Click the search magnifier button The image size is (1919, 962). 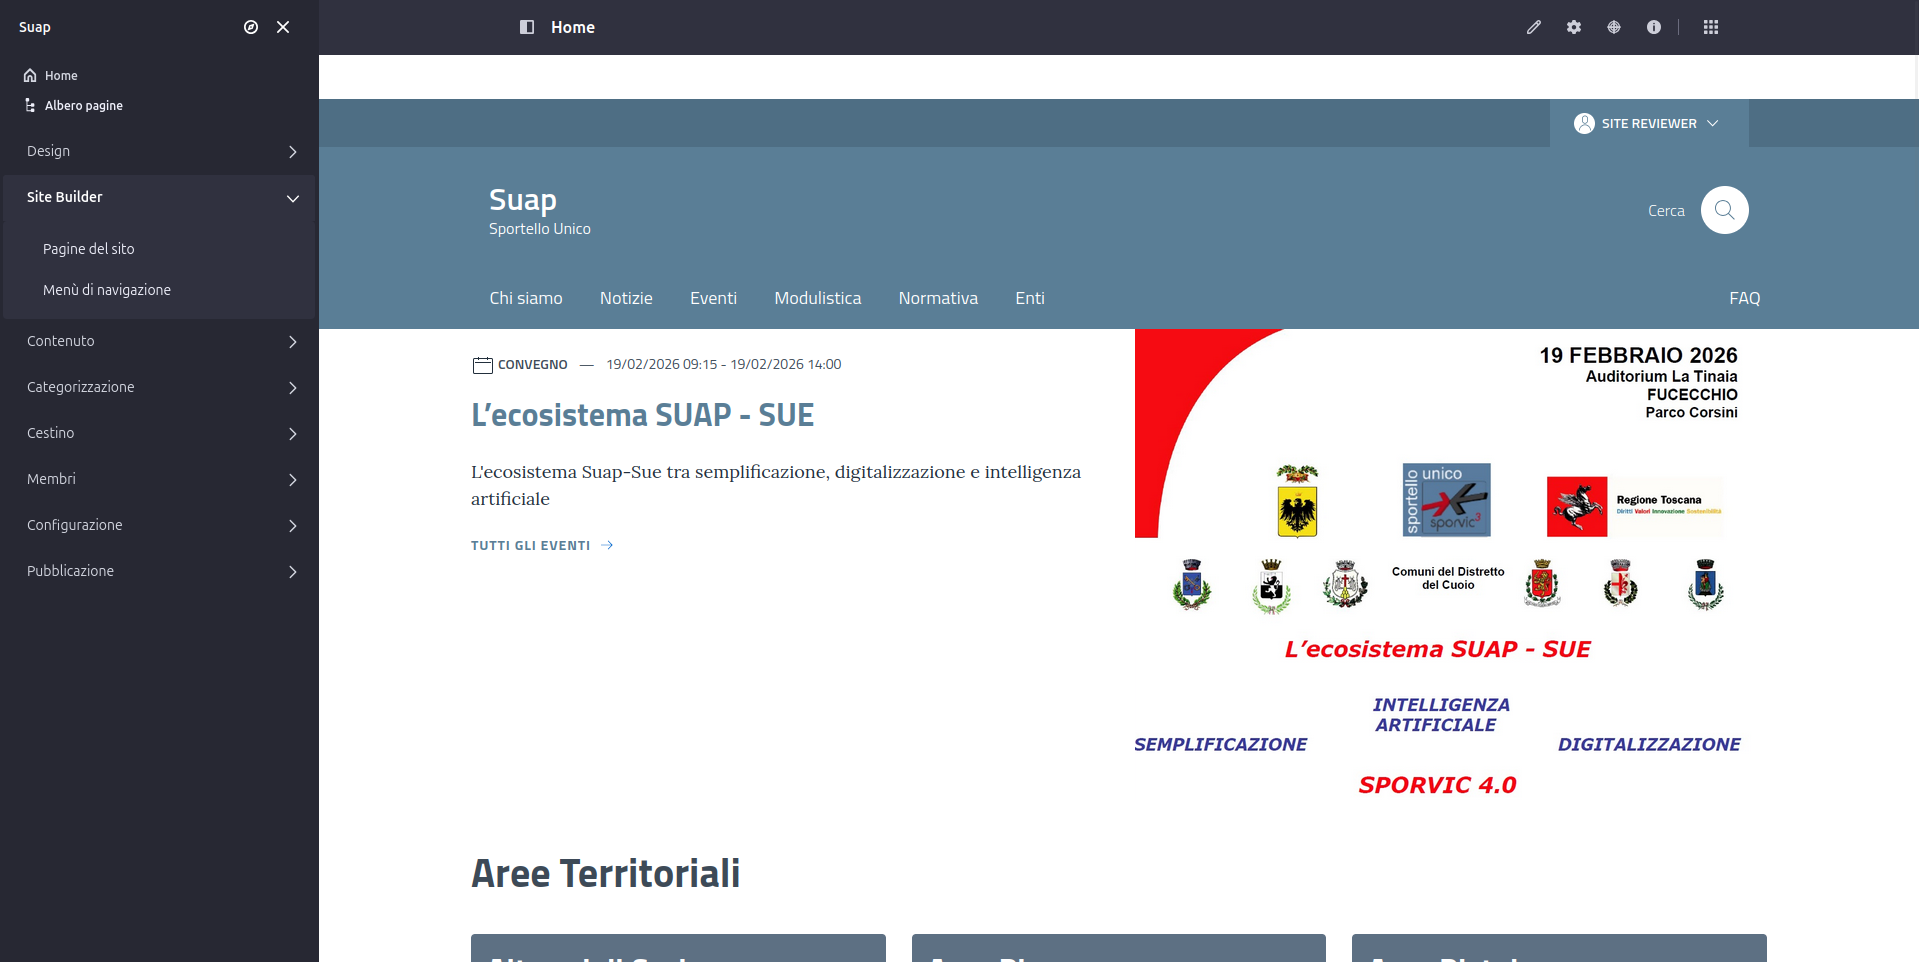click(1724, 210)
